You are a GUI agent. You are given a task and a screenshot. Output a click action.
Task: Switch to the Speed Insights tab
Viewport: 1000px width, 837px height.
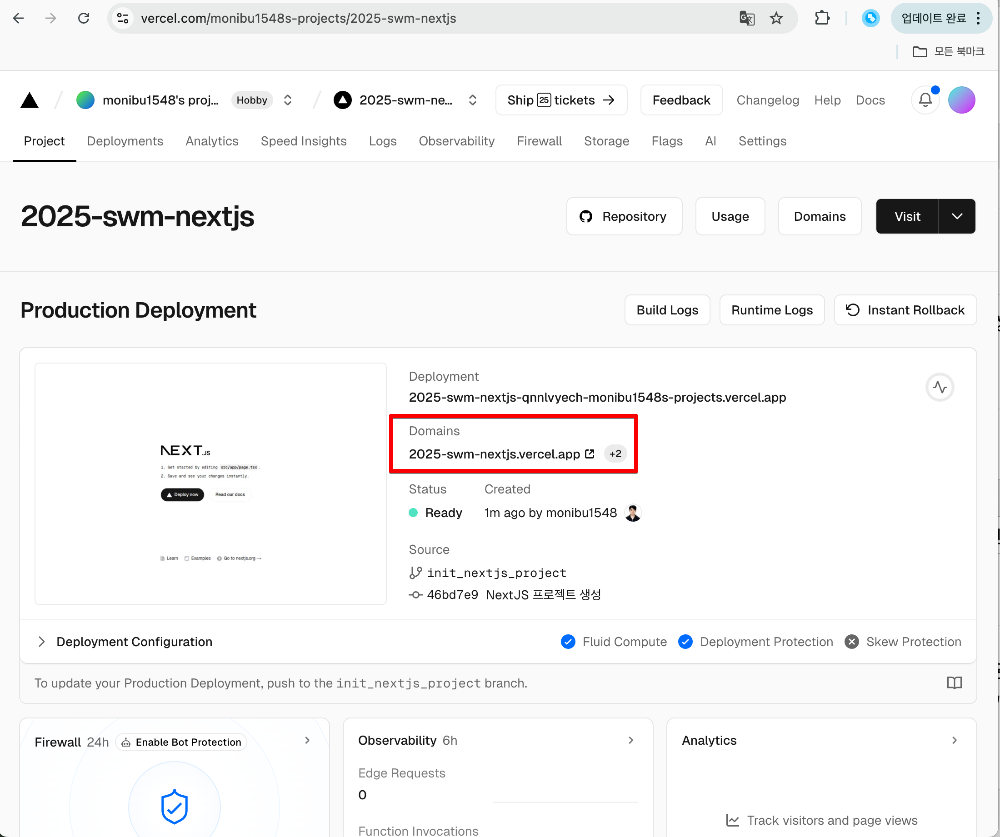point(304,141)
